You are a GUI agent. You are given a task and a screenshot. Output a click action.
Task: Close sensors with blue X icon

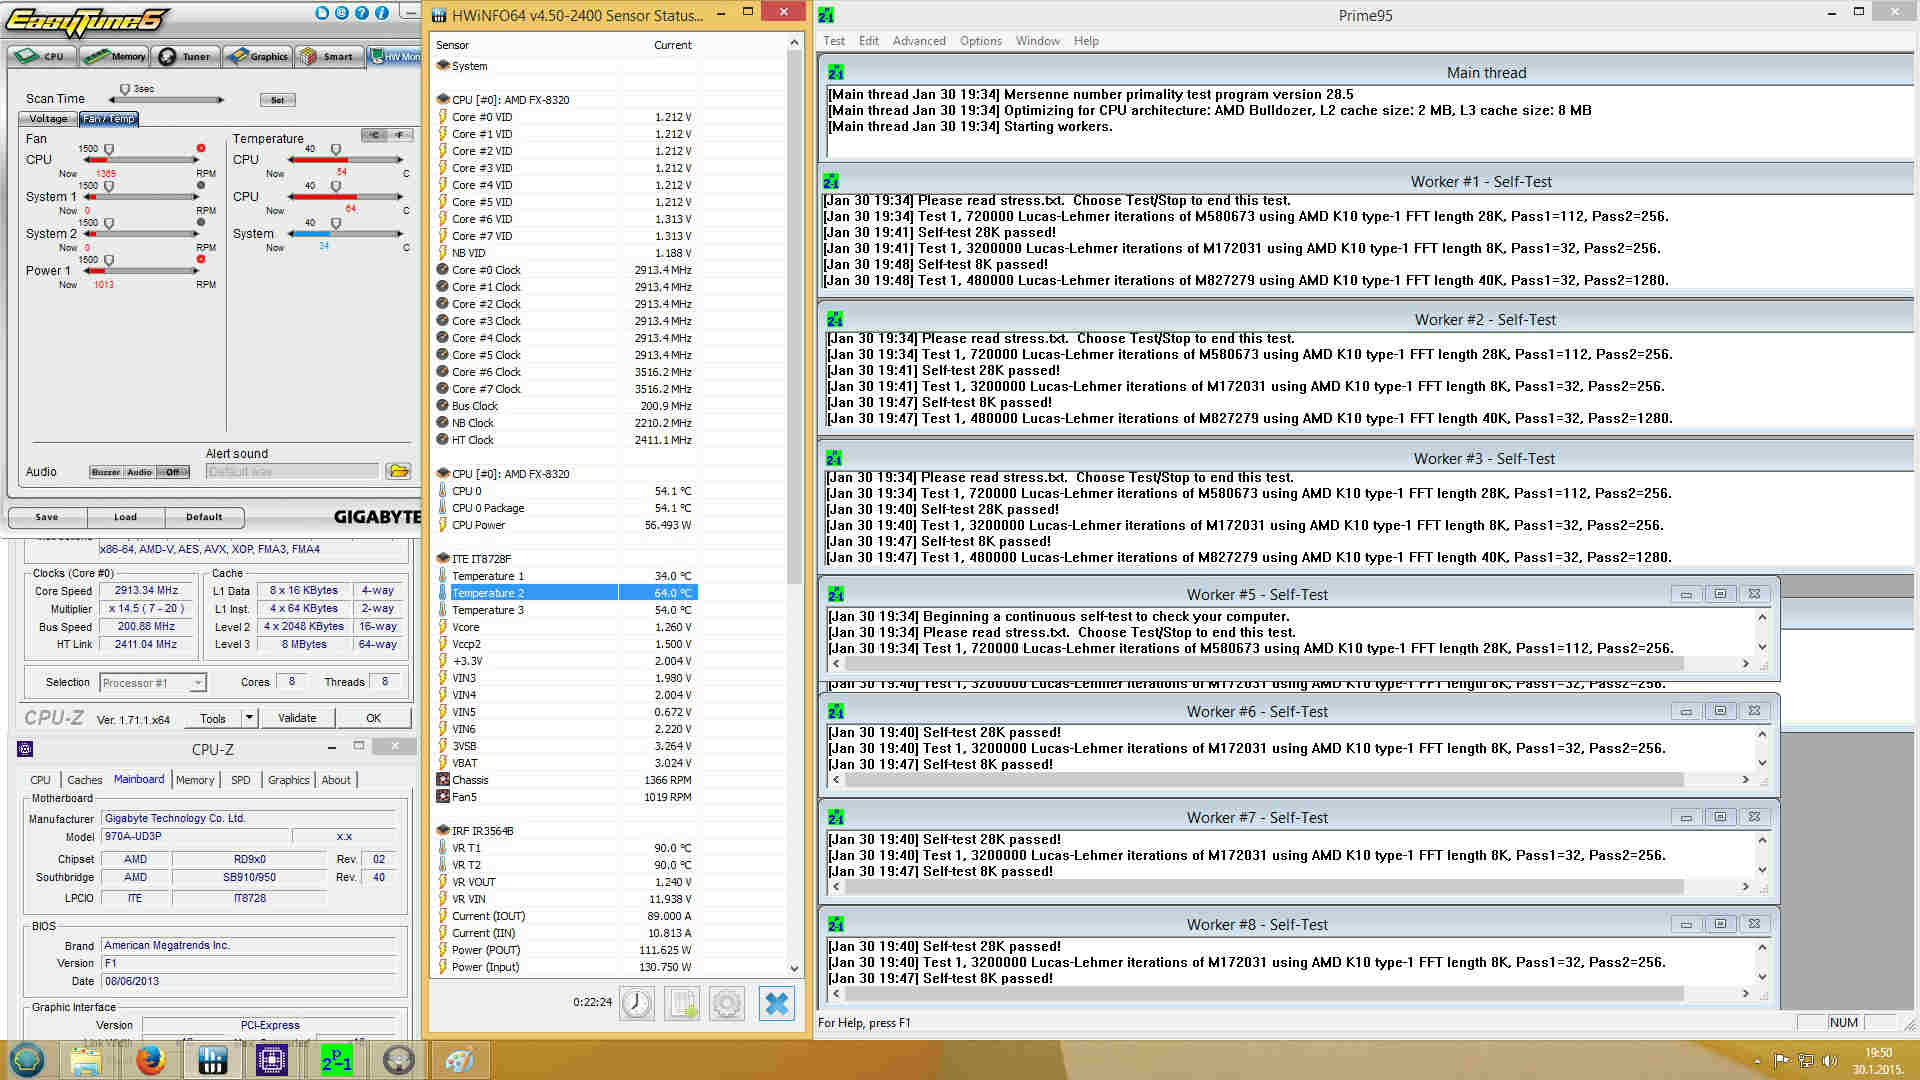777,1003
